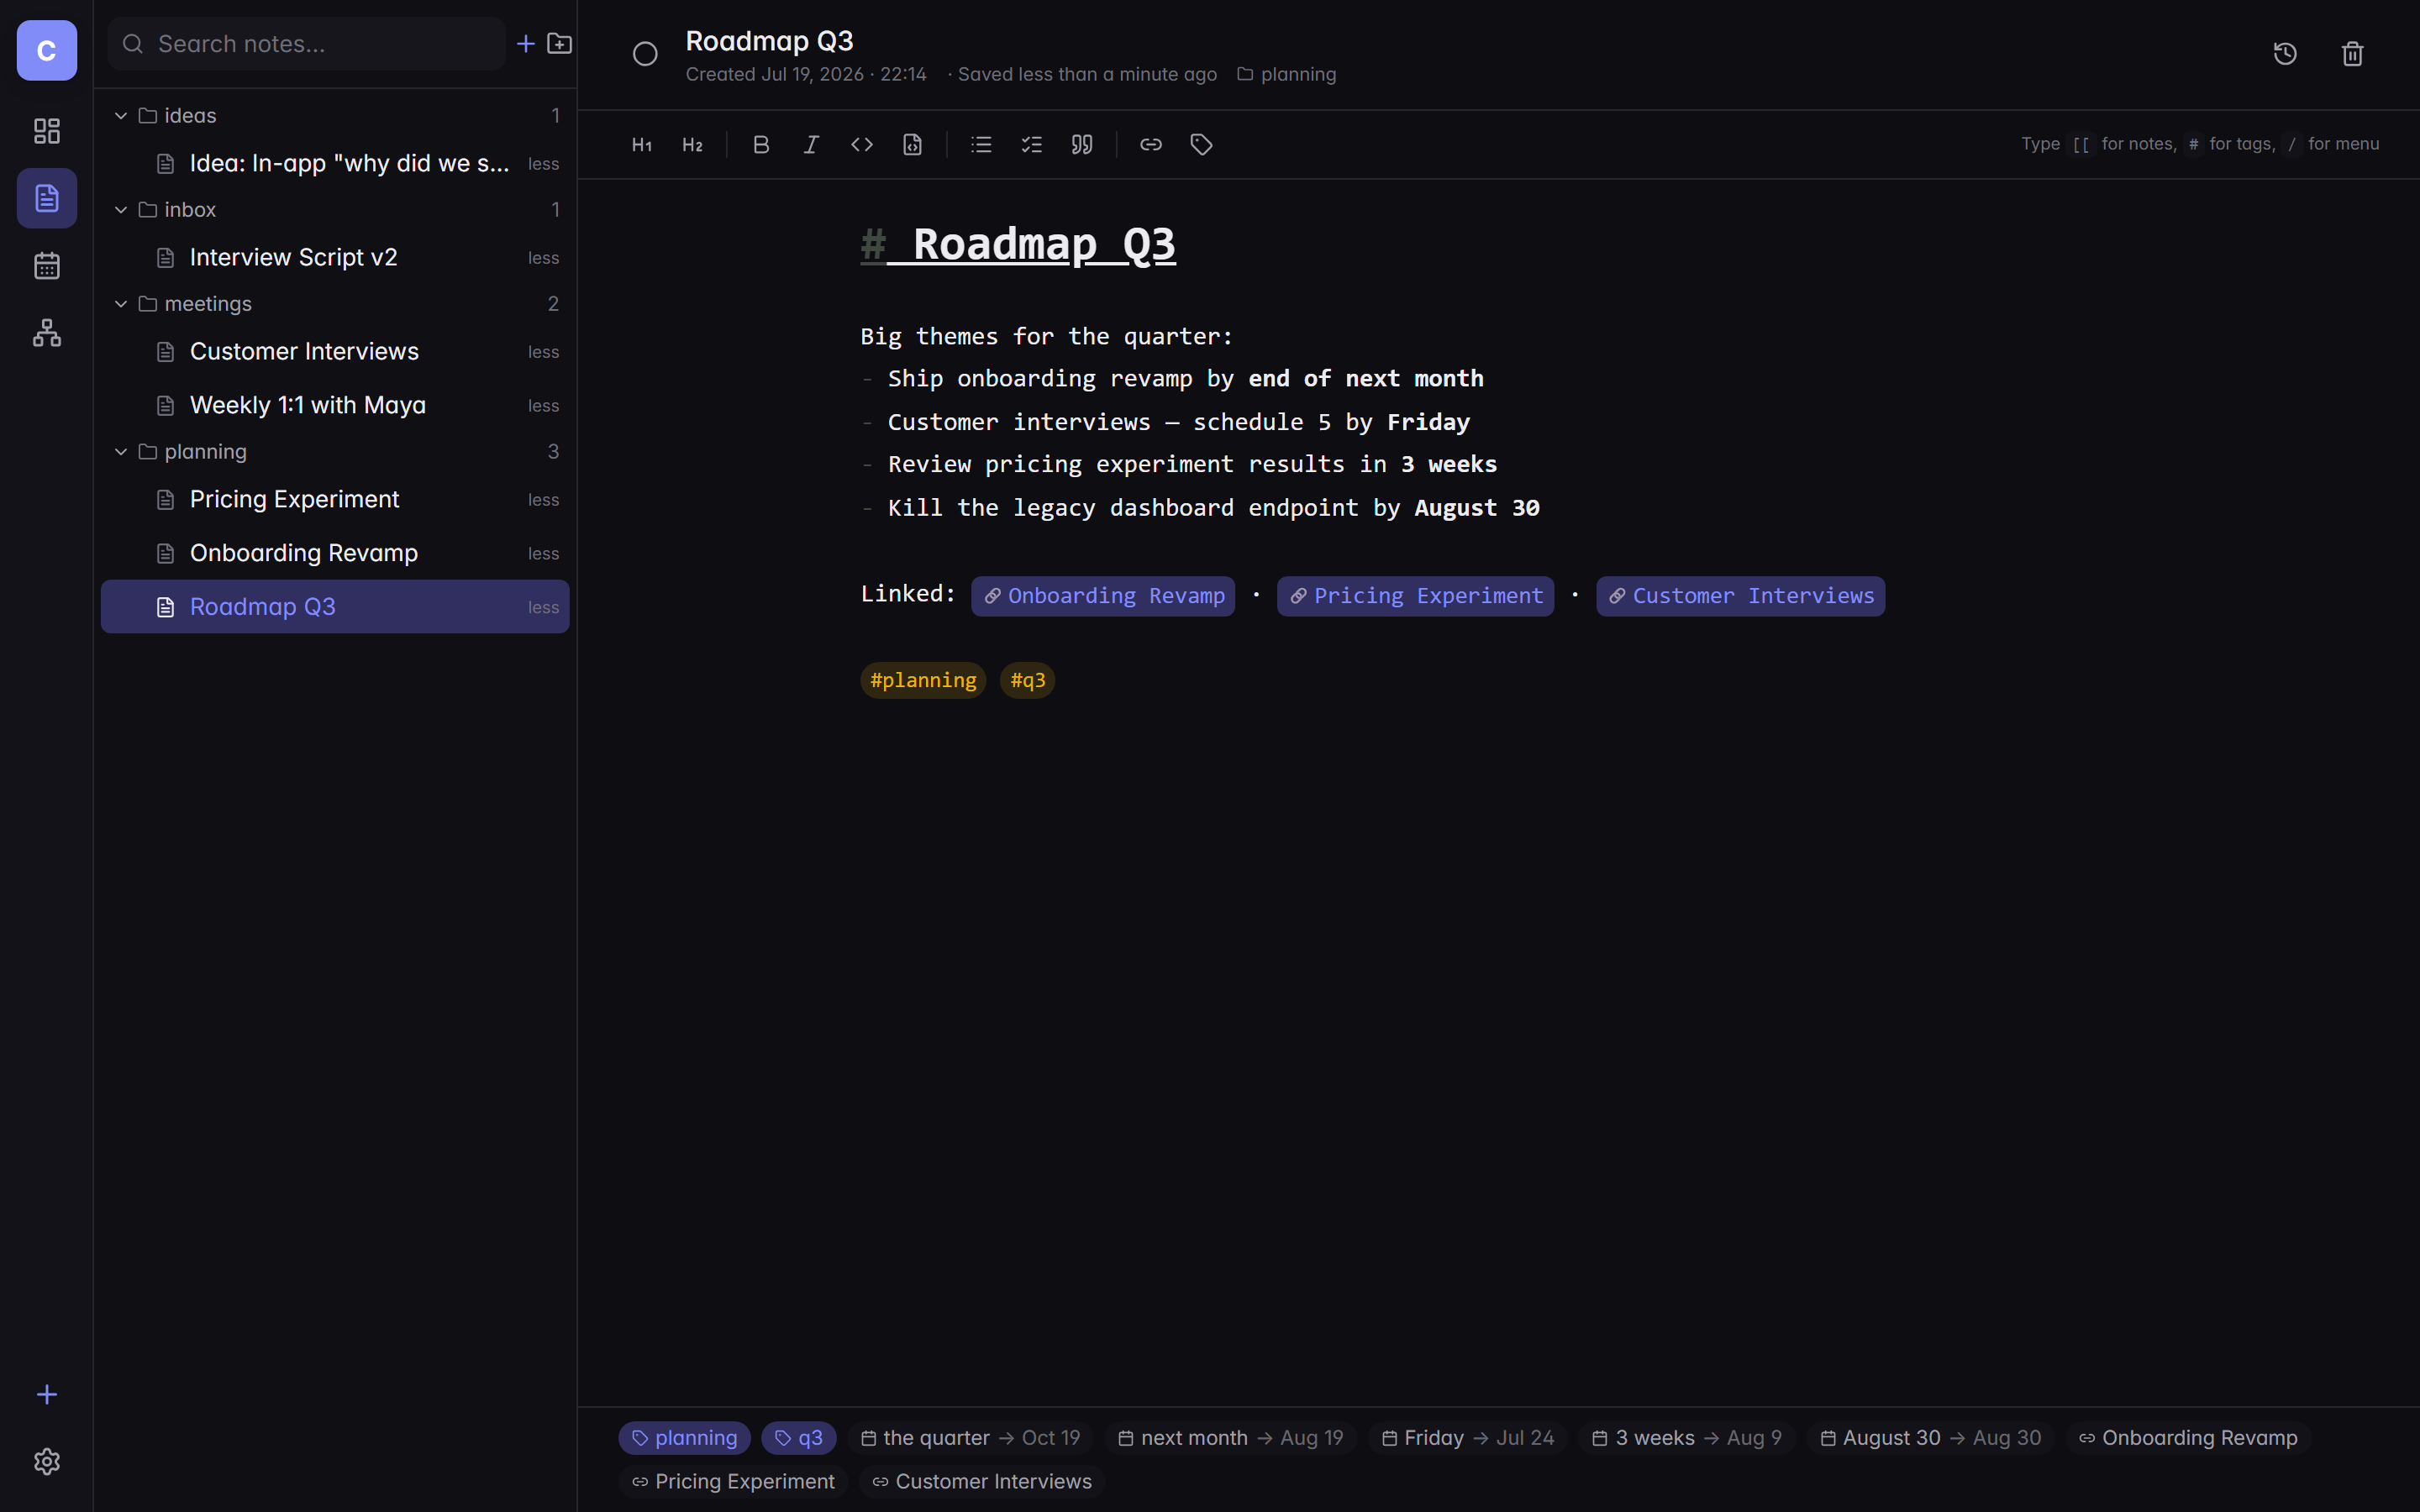The image size is (2420, 1512).
Task: Open the notes view in sidebar
Action: 47,198
